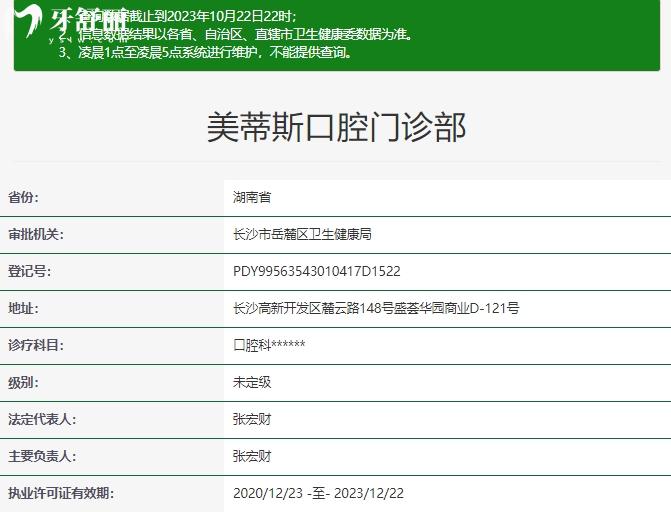This screenshot has height=512, width=671.
Task: Click registration number PDY99563543010417D1522
Action: [x=317, y=271]
